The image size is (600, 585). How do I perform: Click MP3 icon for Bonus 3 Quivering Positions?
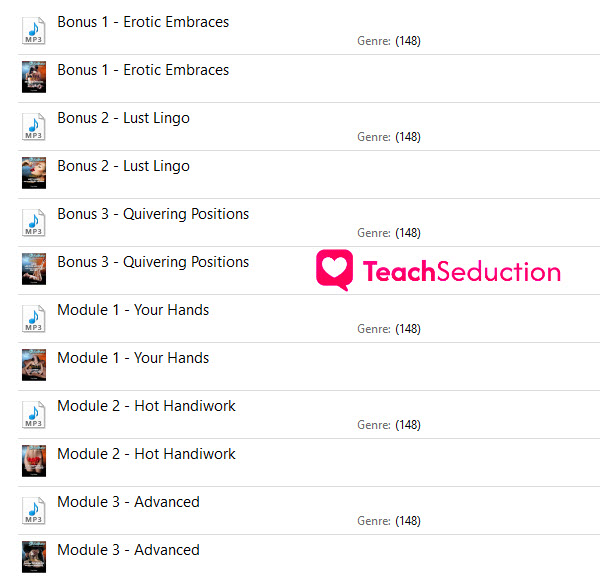pos(34,222)
